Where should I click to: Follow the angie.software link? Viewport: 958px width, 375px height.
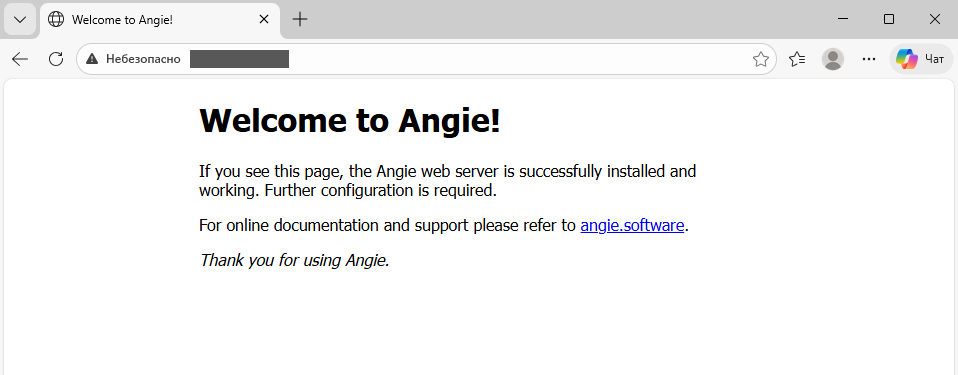coord(632,225)
